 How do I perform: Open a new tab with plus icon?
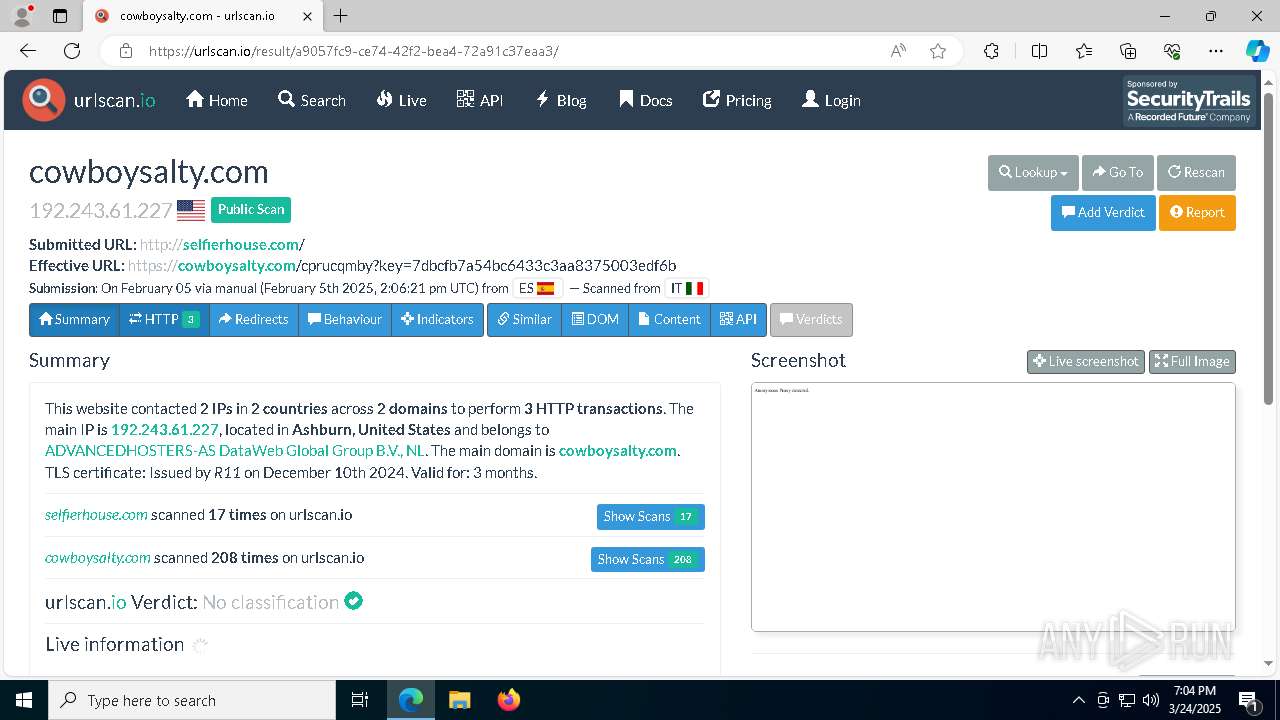click(x=341, y=16)
